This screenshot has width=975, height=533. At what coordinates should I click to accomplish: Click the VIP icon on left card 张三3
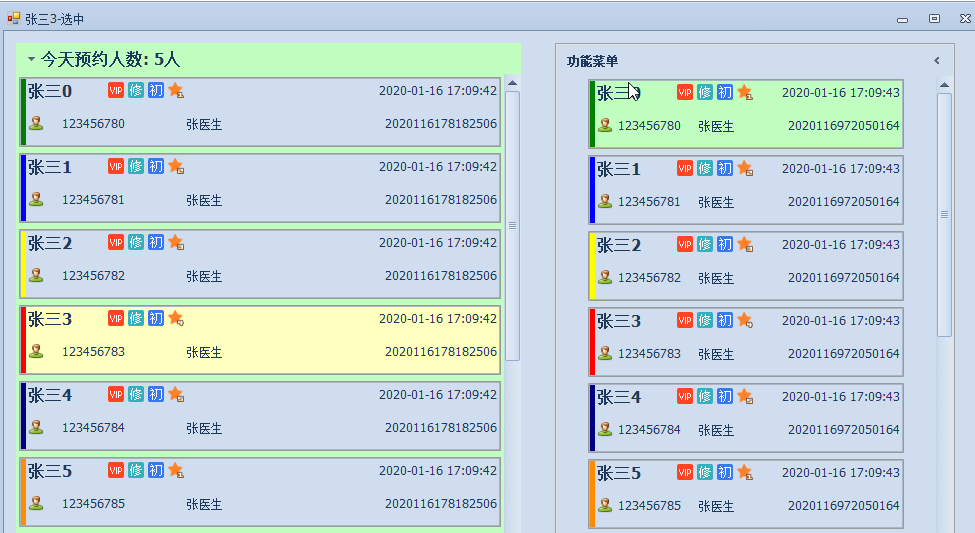click(116, 318)
